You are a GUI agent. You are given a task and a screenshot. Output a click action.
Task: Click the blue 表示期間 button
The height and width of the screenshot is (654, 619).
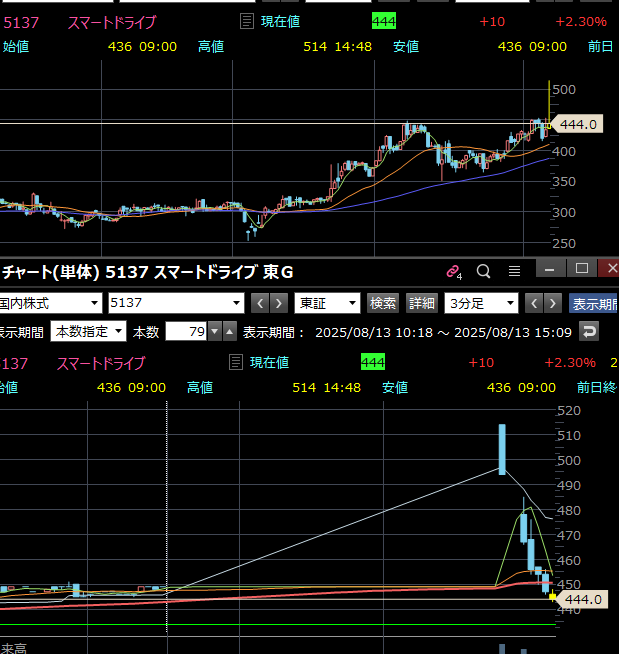coord(594,303)
